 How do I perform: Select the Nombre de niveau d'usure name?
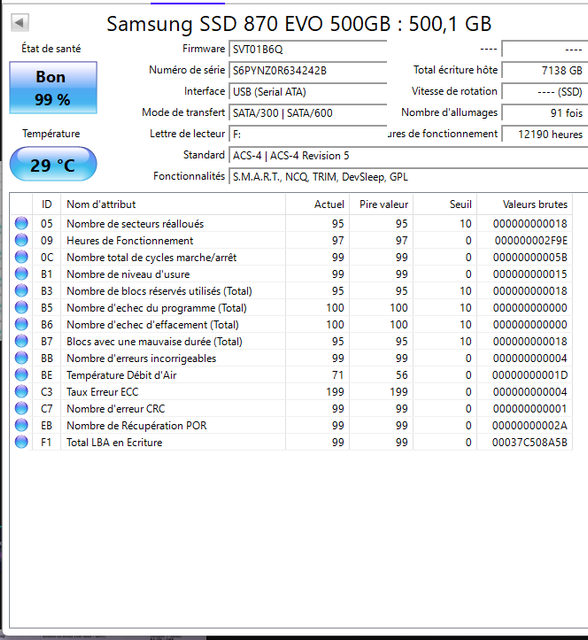(x=128, y=274)
